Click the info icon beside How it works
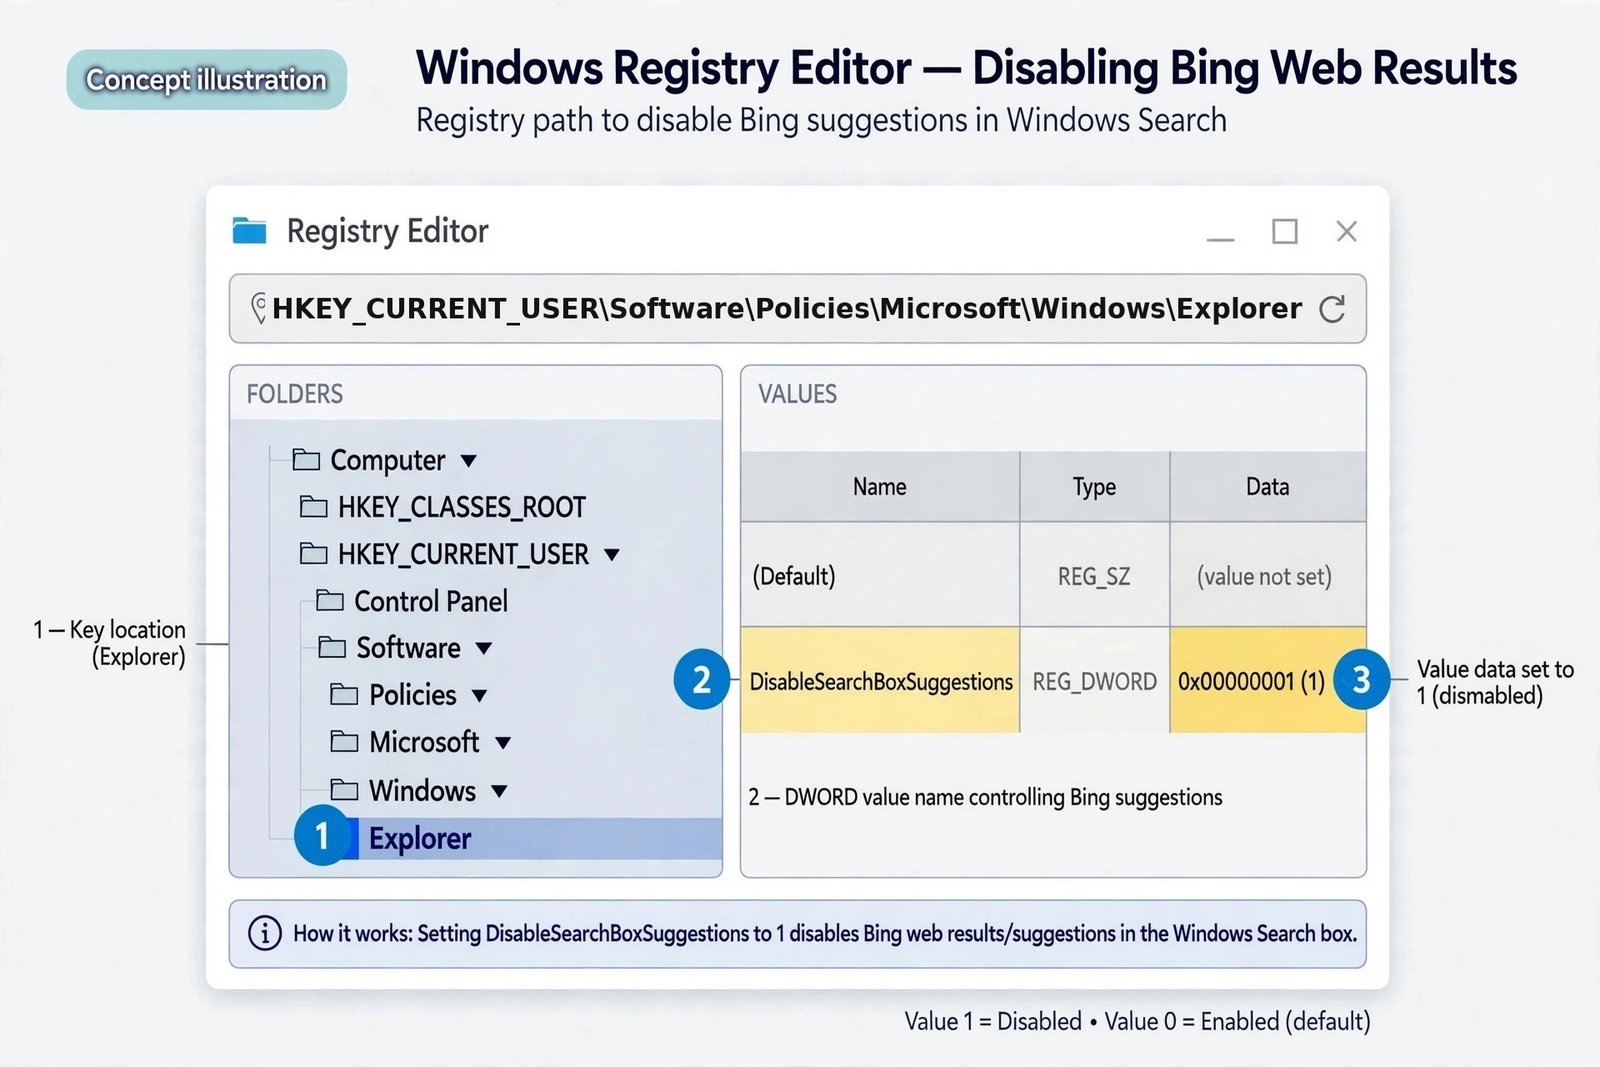This screenshot has width=1600, height=1067. pyautogui.click(x=264, y=934)
